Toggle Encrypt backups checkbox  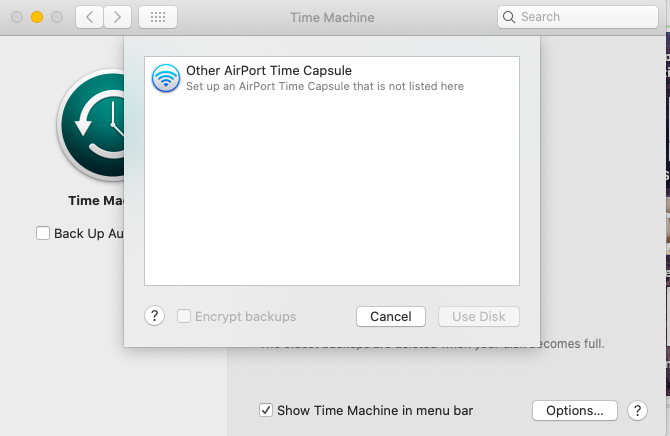pyautogui.click(x=184, y=316)
